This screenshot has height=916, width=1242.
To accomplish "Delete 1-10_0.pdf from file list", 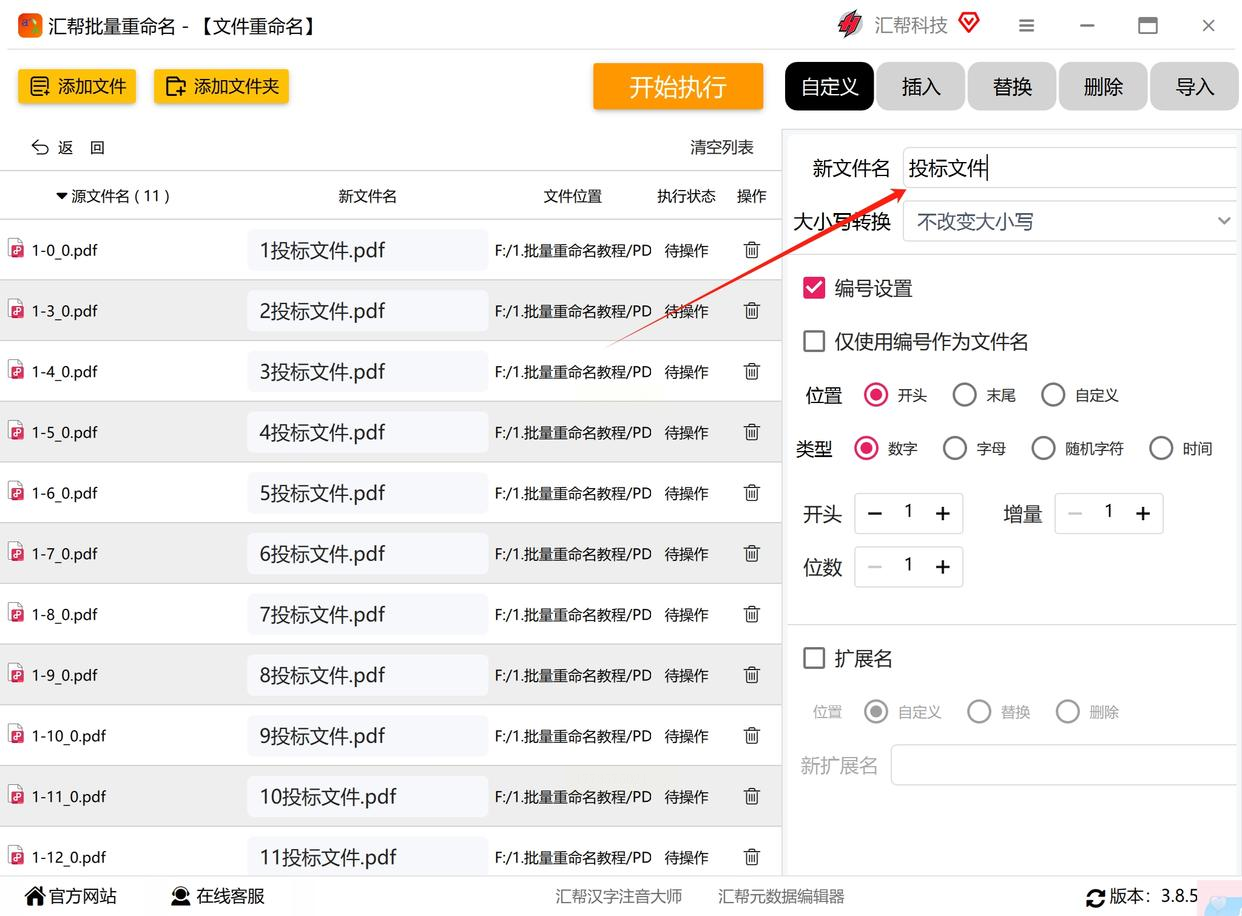I will [x=752, y=735].
